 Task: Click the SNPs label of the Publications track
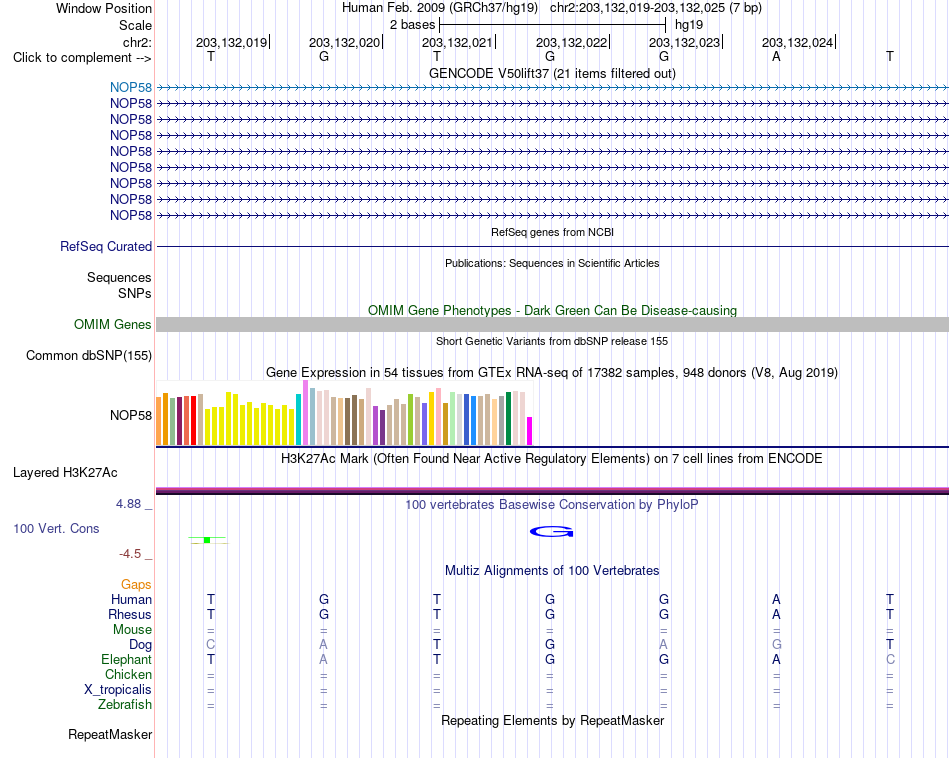(x=135, y=293)
